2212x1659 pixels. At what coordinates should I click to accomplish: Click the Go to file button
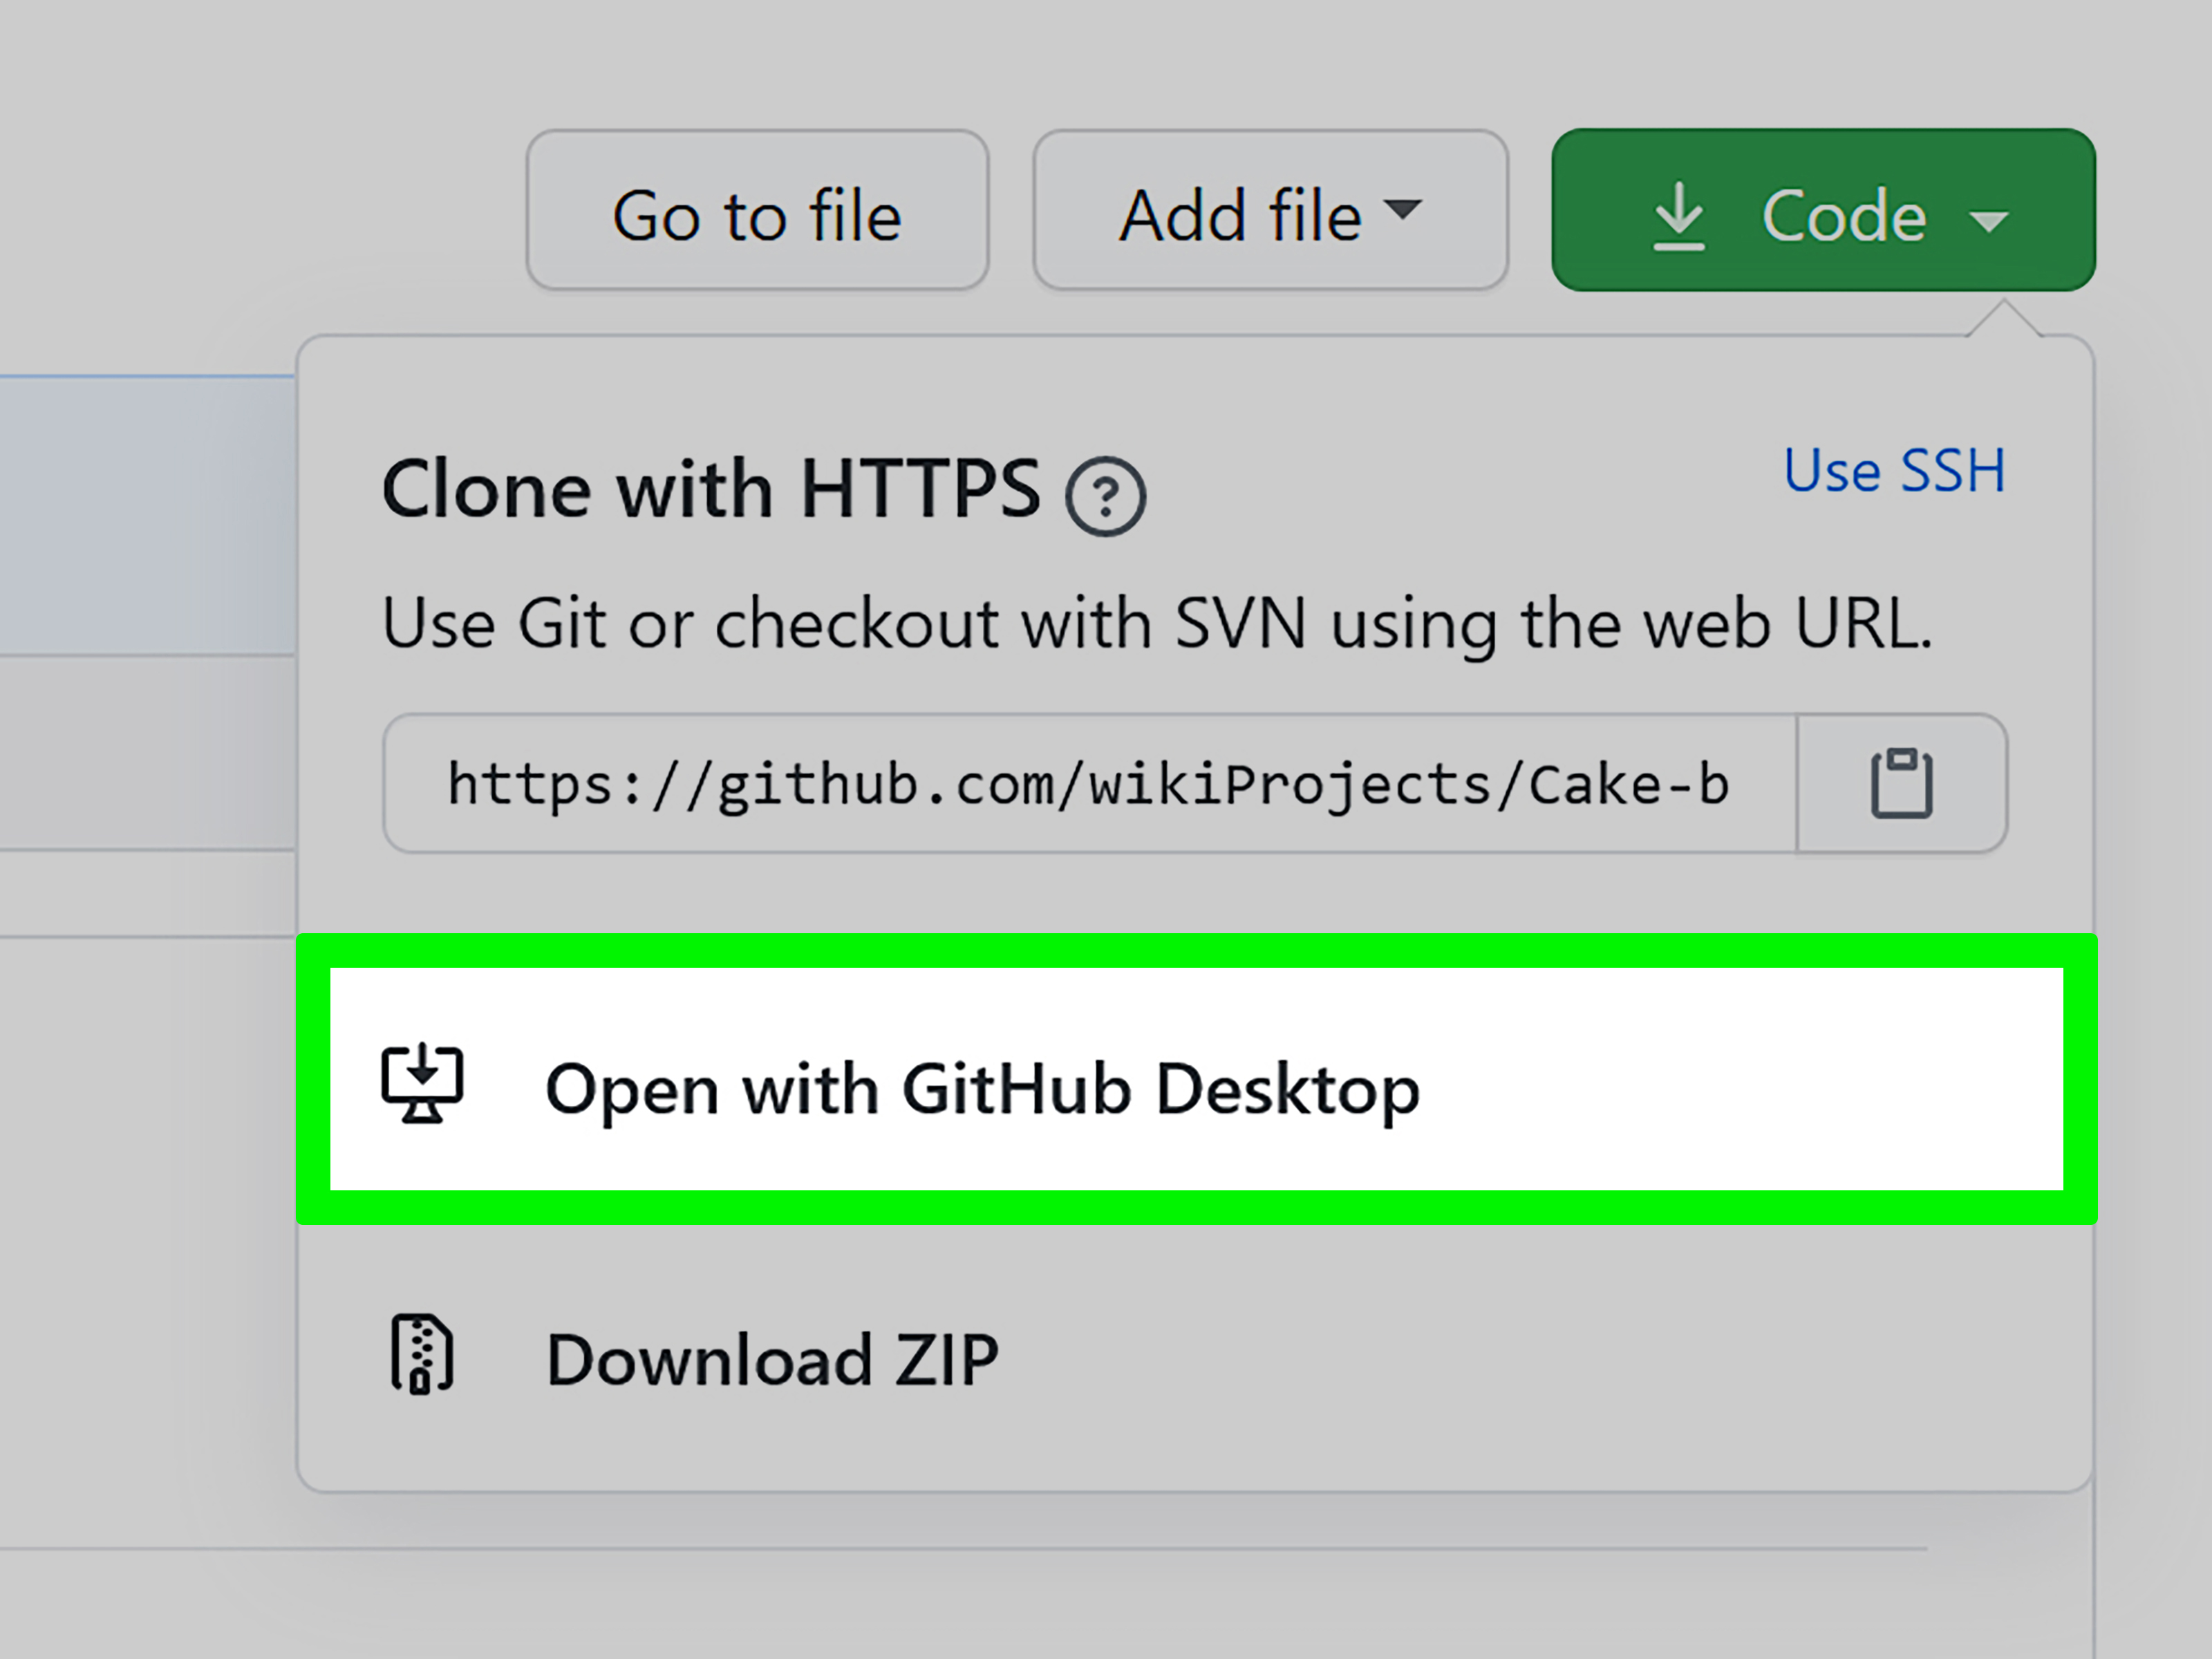click(x=757, y=210)
